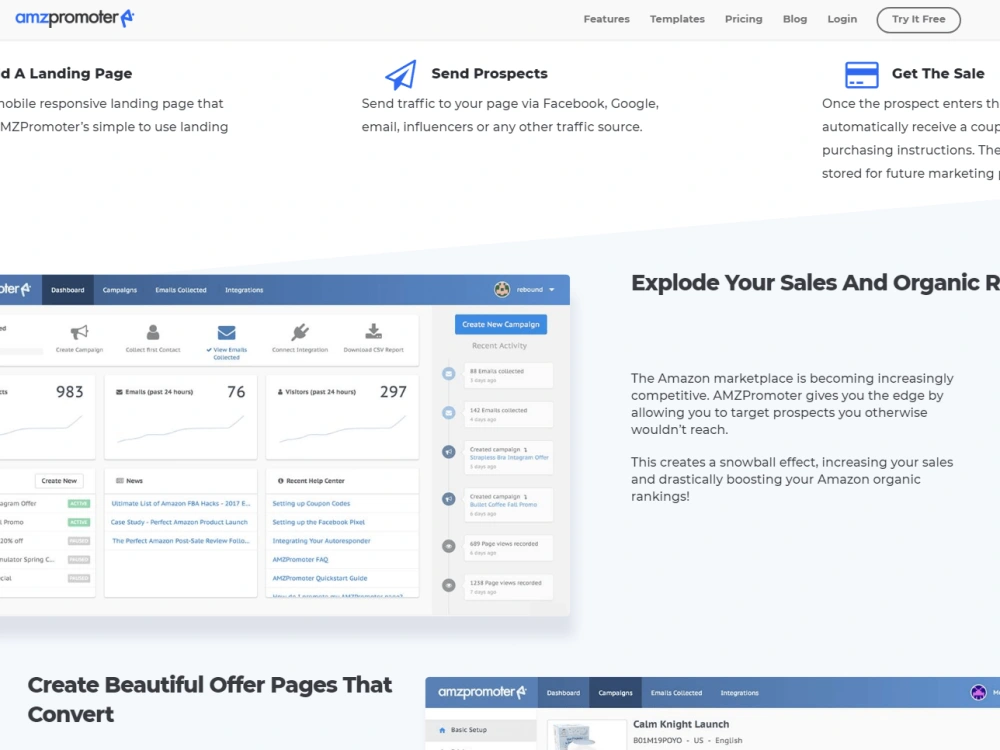Viewport: 1000px width, 750px height.
Task: Click the Create New button
Action: [x=59, y=481]
